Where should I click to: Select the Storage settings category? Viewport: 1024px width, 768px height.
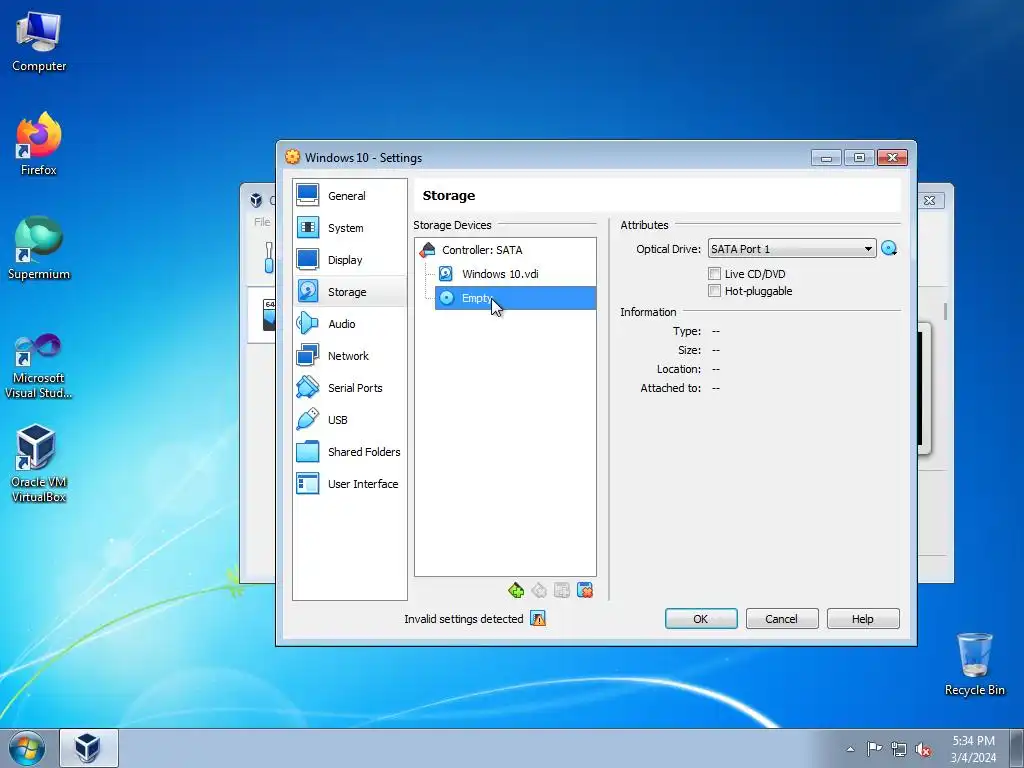(x=349, y=292)
